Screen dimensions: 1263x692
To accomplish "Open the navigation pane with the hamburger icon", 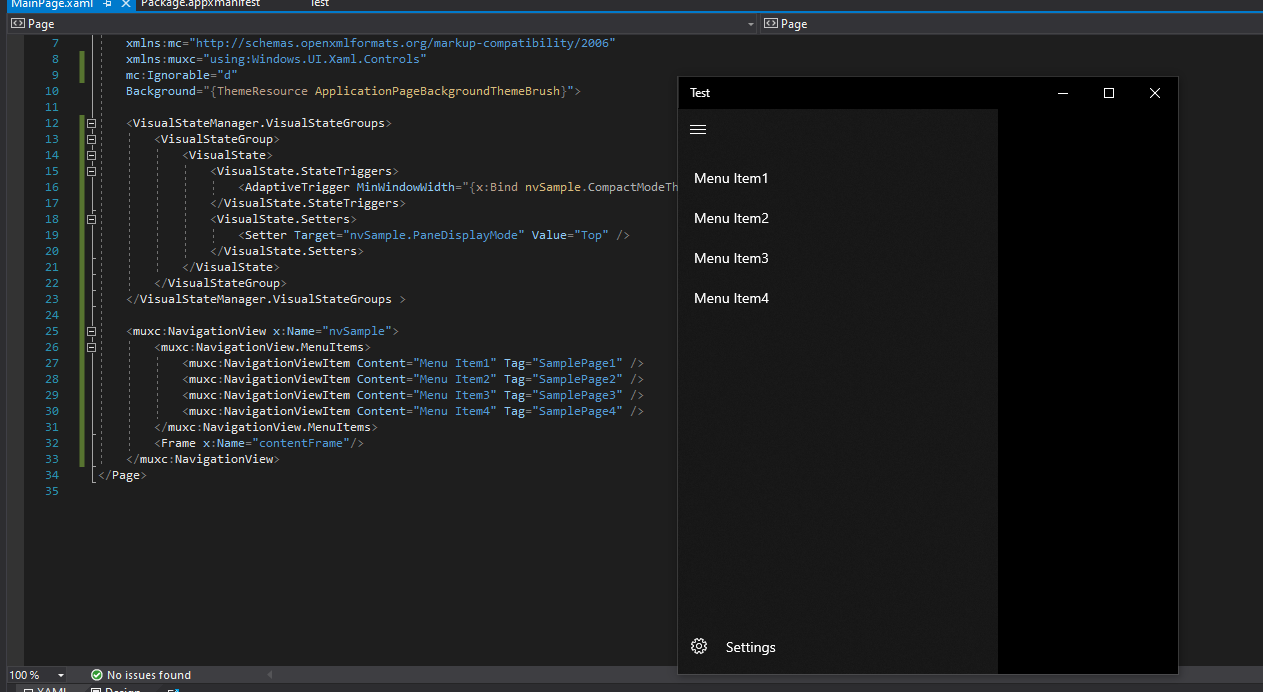I will (697, 129).
